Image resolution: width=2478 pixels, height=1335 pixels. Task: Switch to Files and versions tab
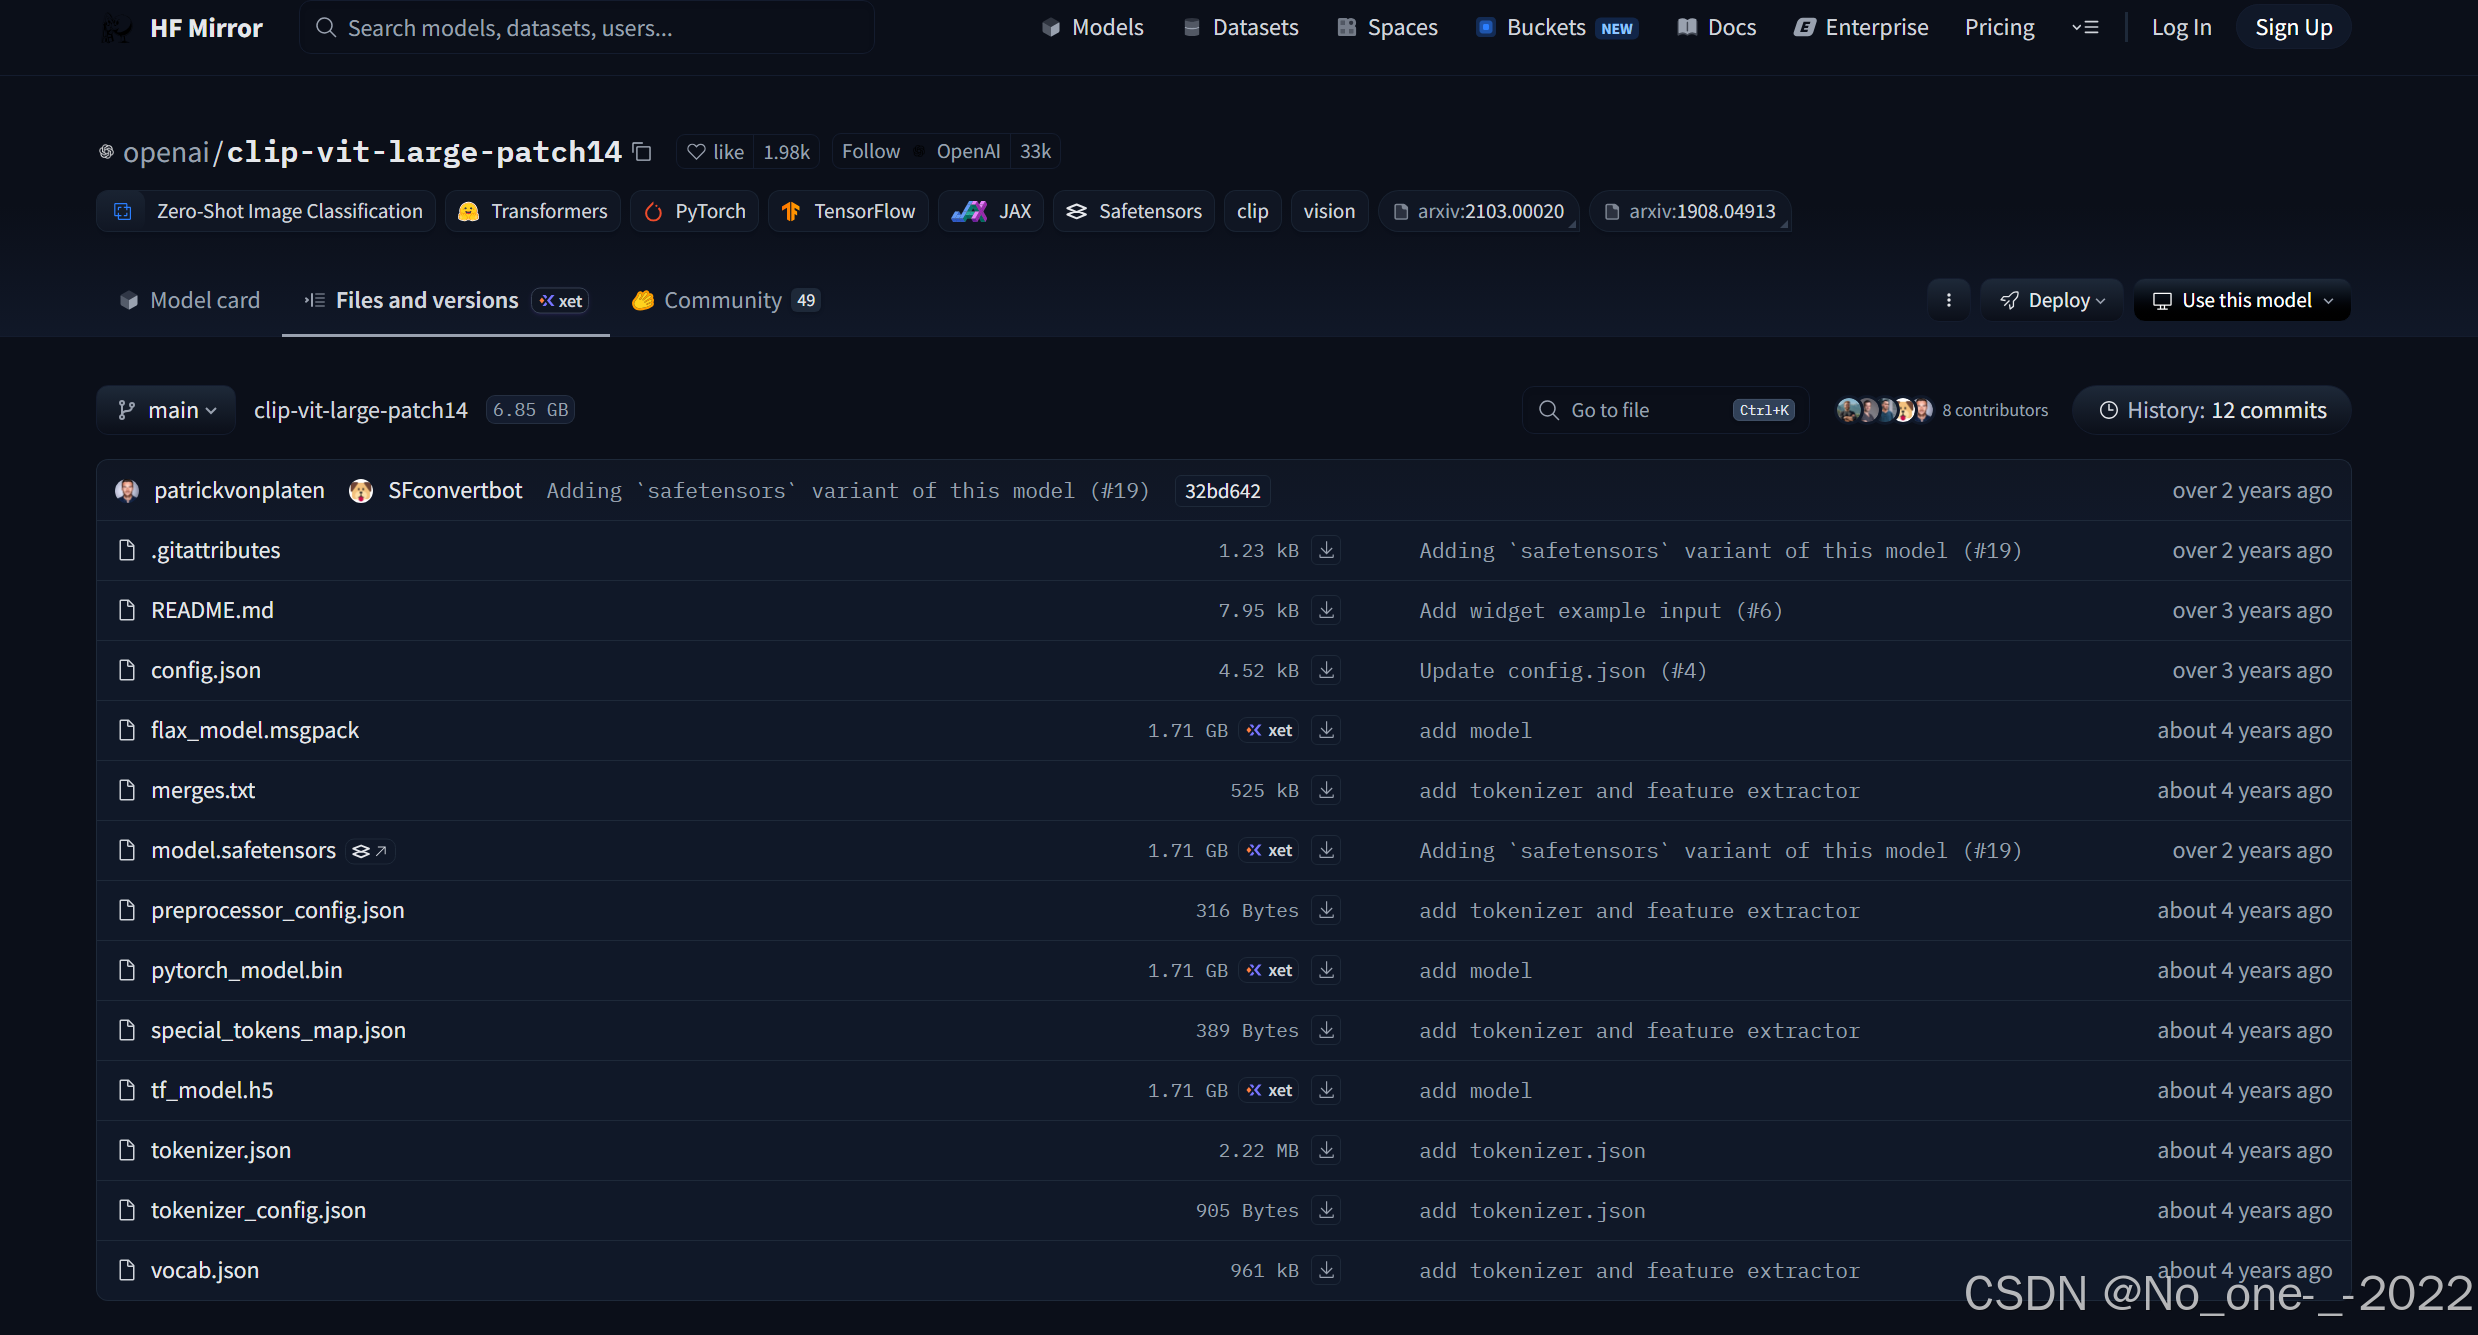[446, 300]
